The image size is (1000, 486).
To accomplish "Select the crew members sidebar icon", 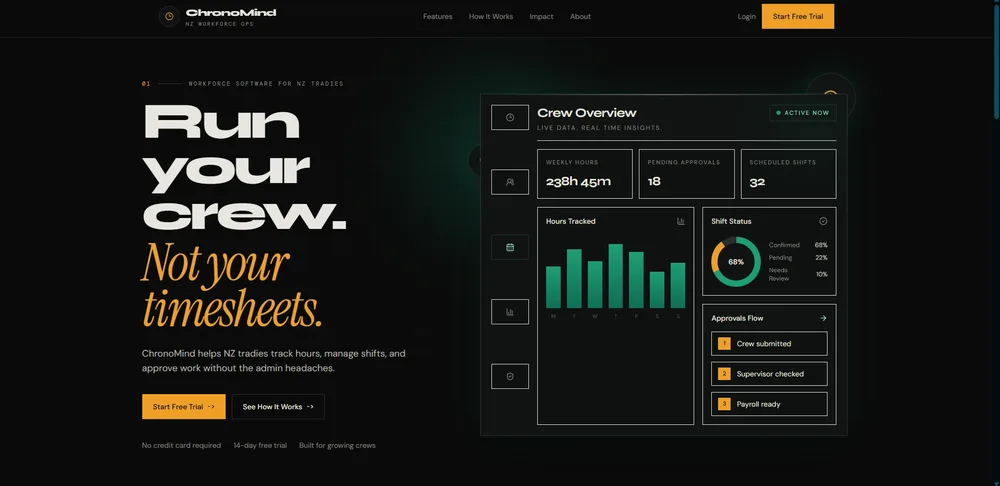I will click(510, 182).
